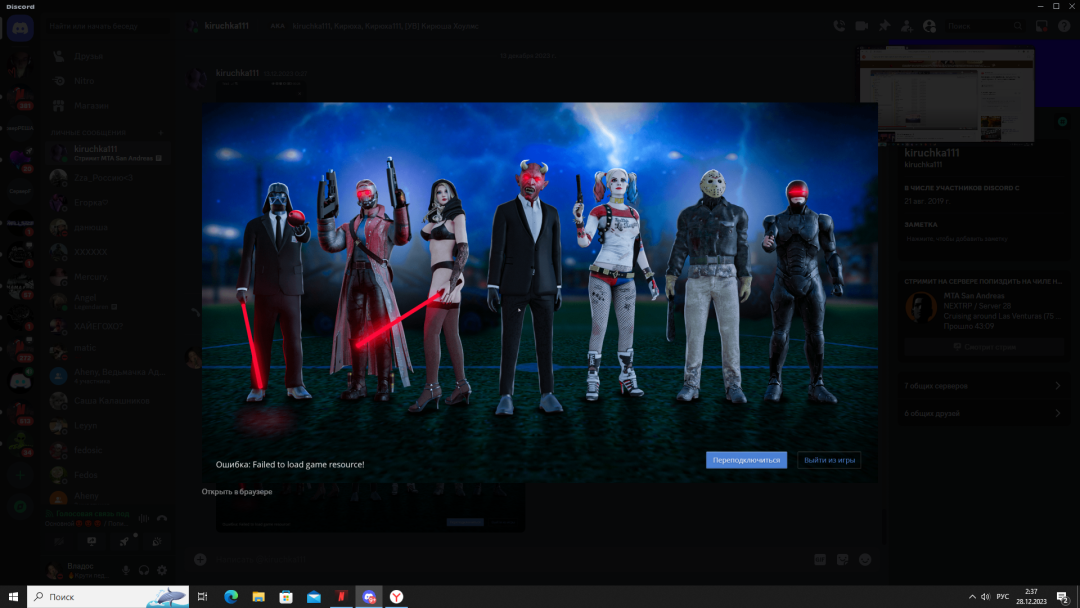Open server with 381 notification badge

[20, 98]
